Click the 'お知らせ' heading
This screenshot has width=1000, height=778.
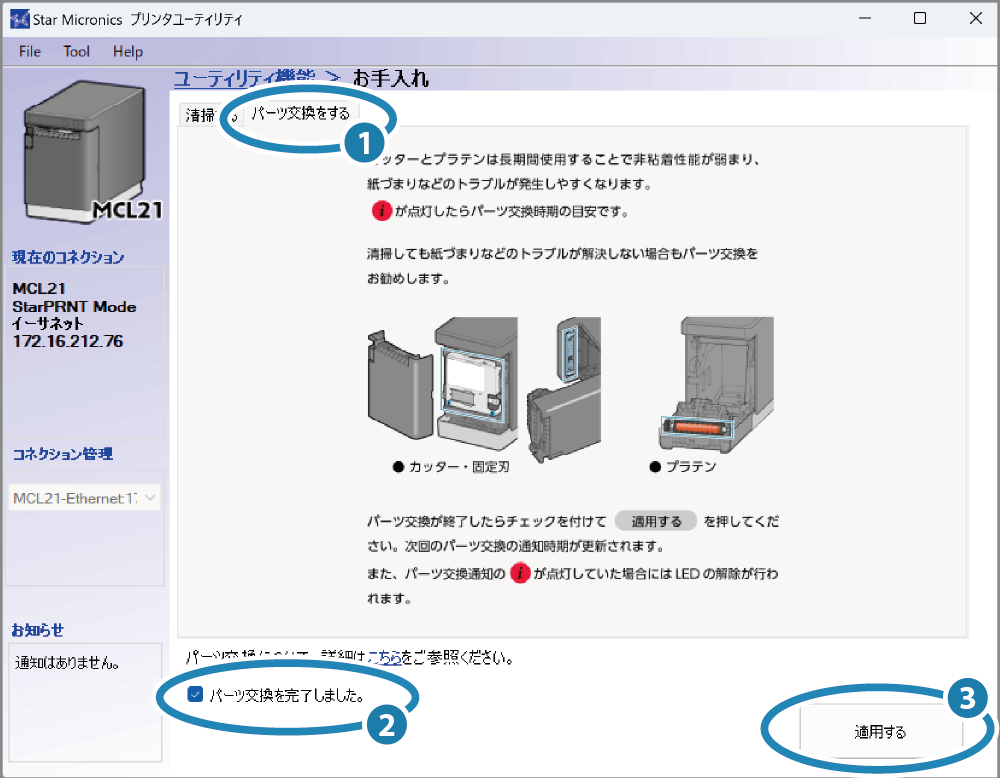click(x=38, y=630)
